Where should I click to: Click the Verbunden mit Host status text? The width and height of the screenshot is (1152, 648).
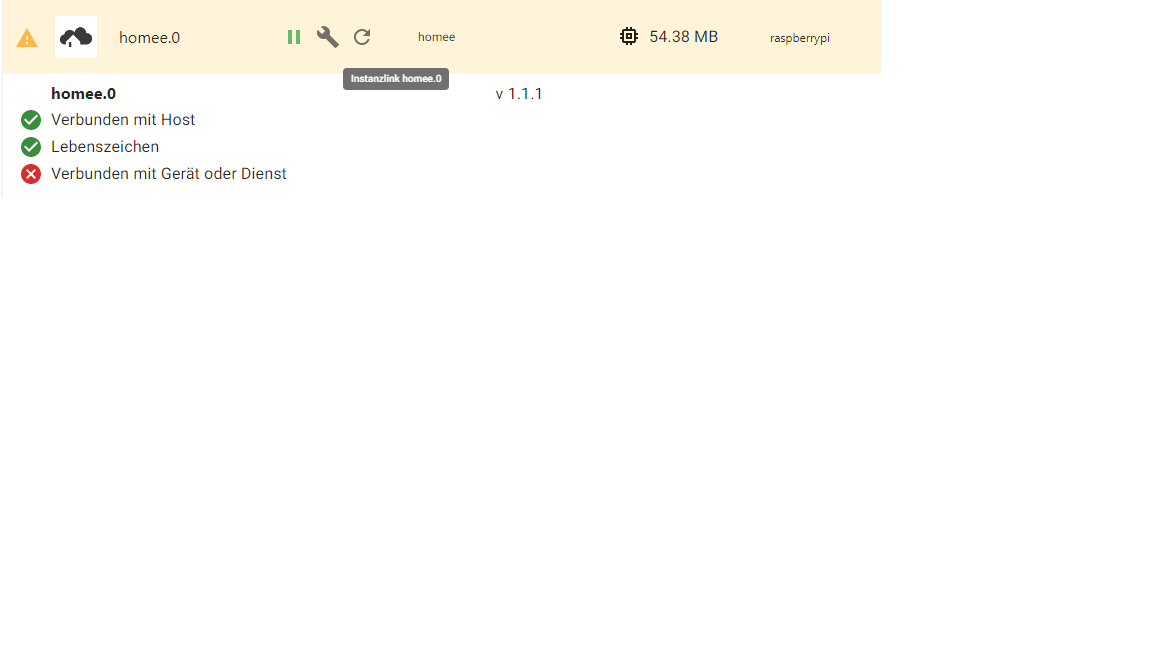pyautogui.click(x=123, y=120)
